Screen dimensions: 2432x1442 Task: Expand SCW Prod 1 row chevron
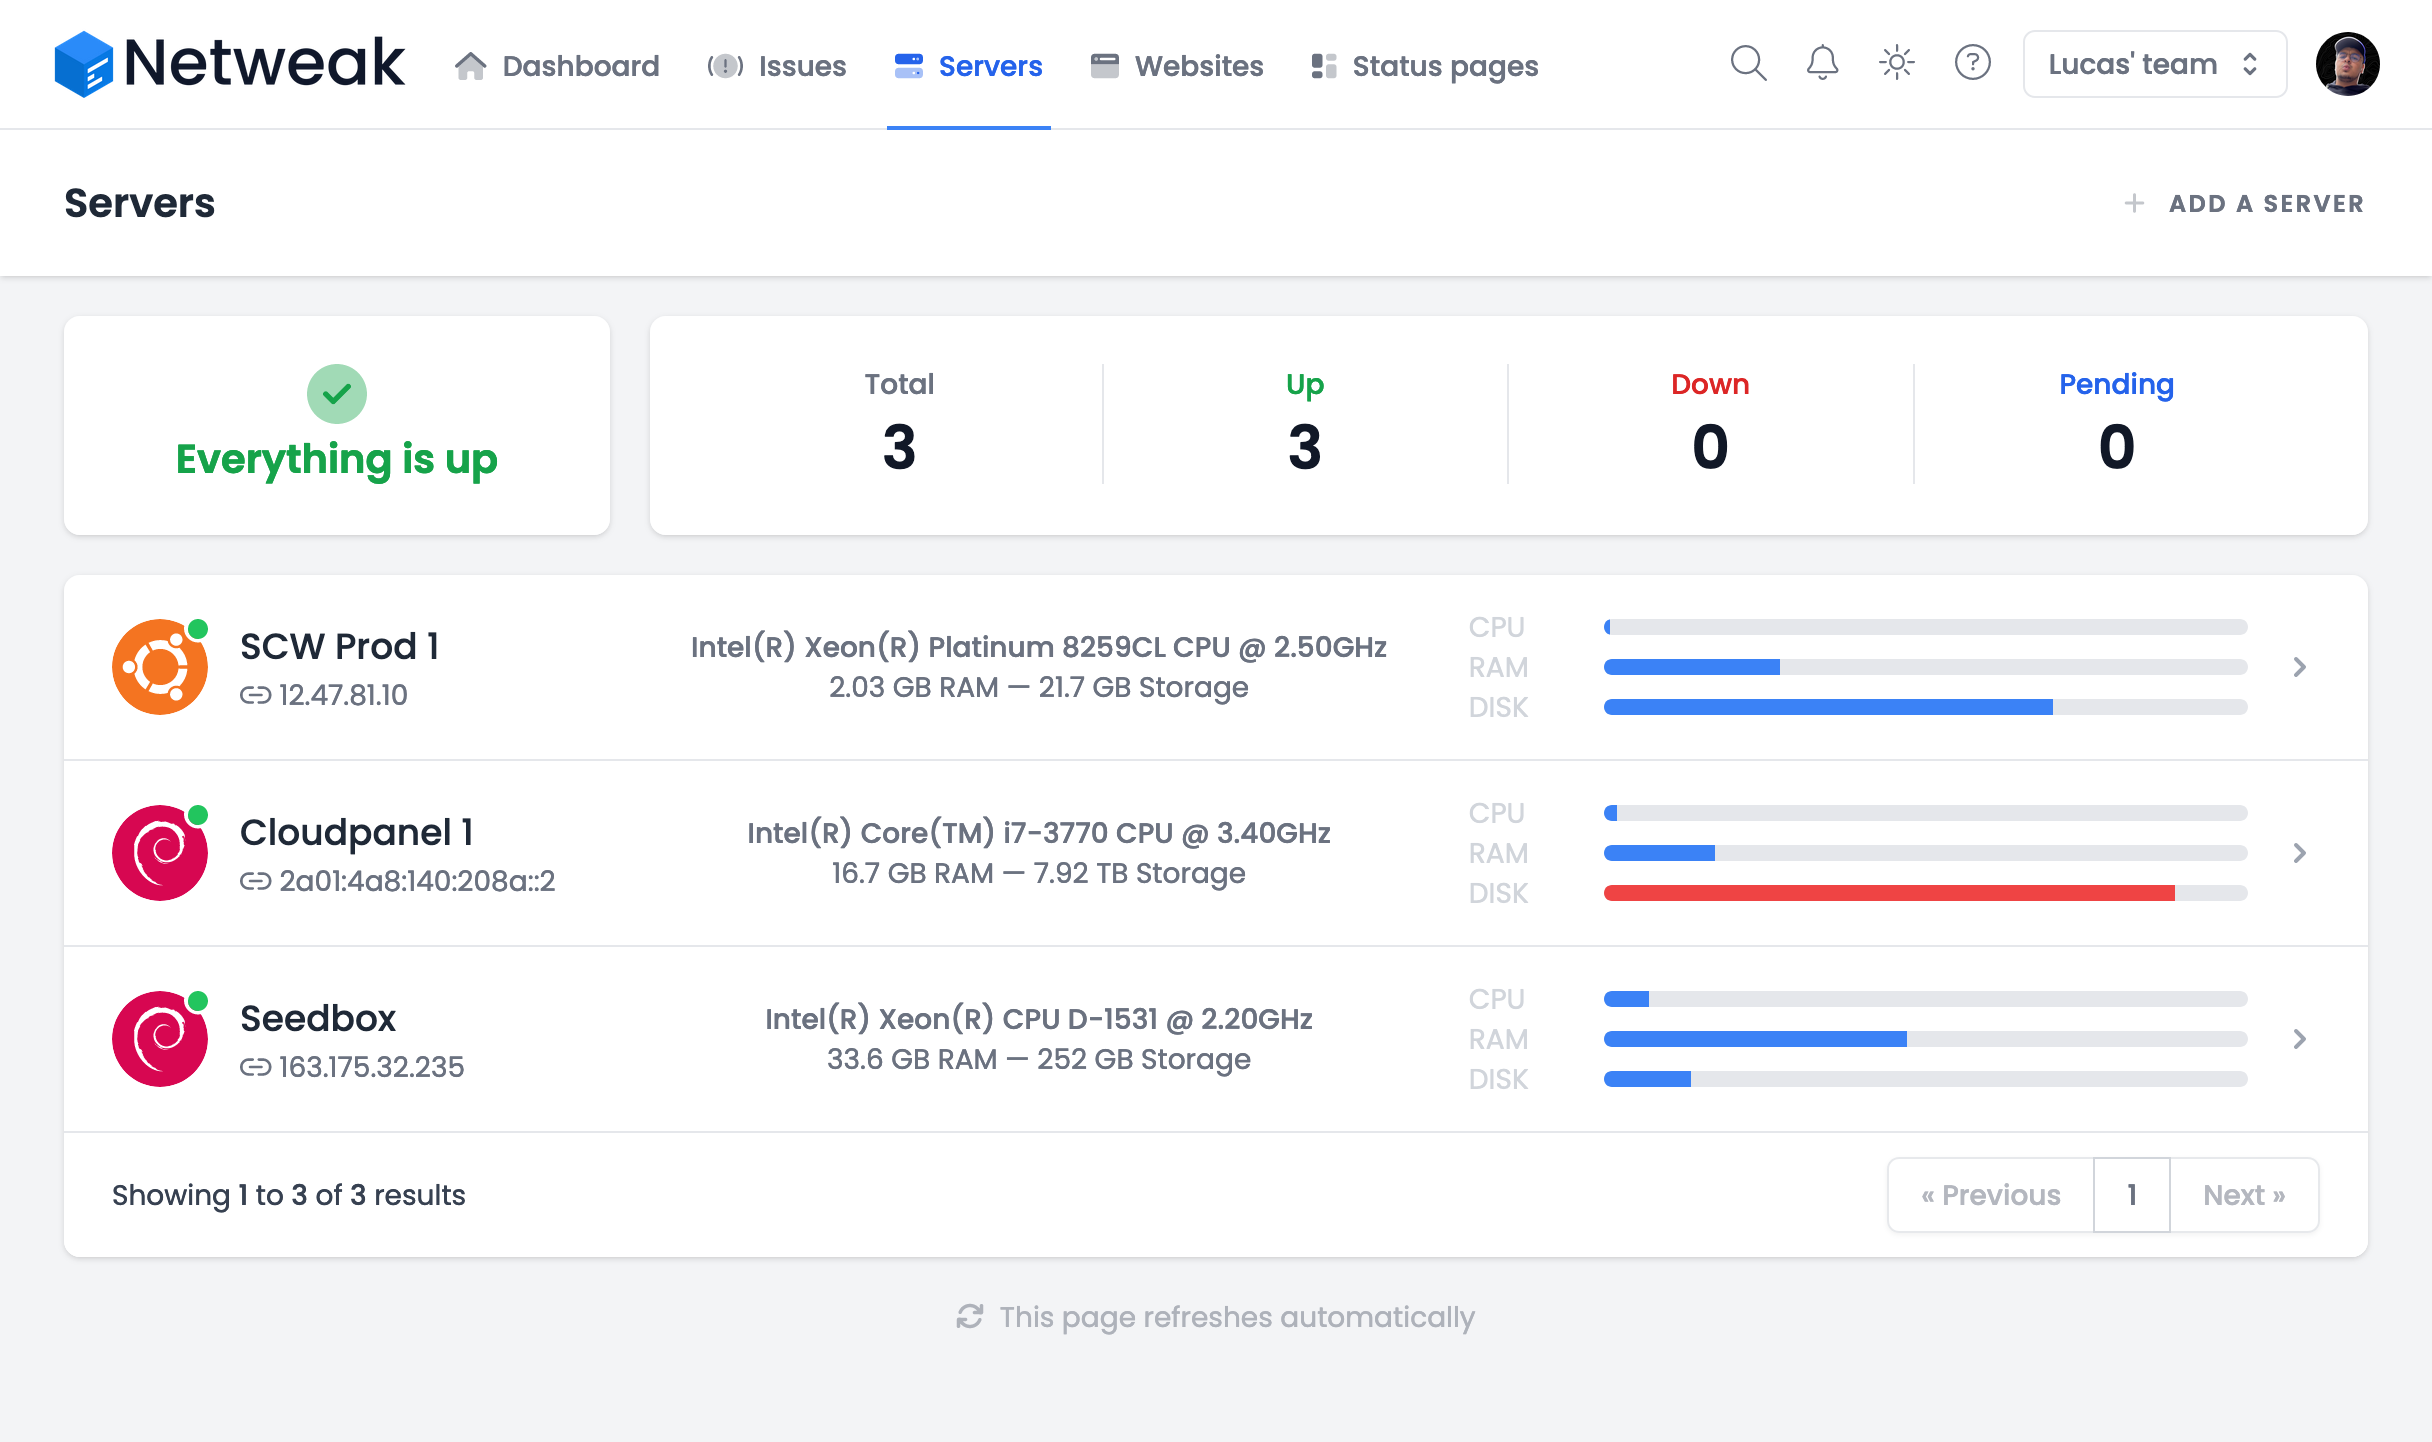2299,667
